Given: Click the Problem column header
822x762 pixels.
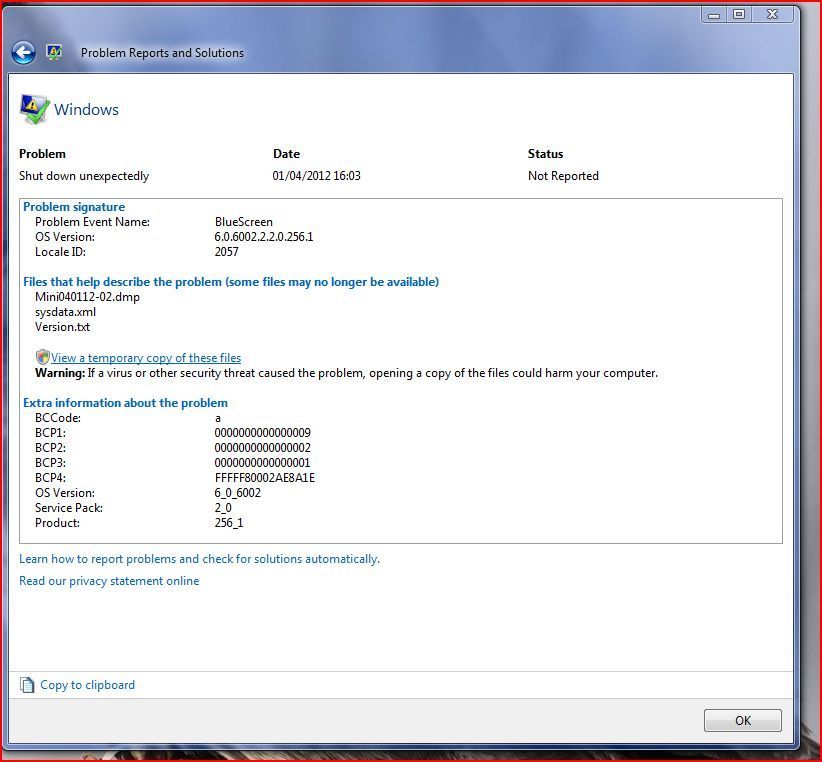Looking at the screenshot, I should tap(42, 154).
